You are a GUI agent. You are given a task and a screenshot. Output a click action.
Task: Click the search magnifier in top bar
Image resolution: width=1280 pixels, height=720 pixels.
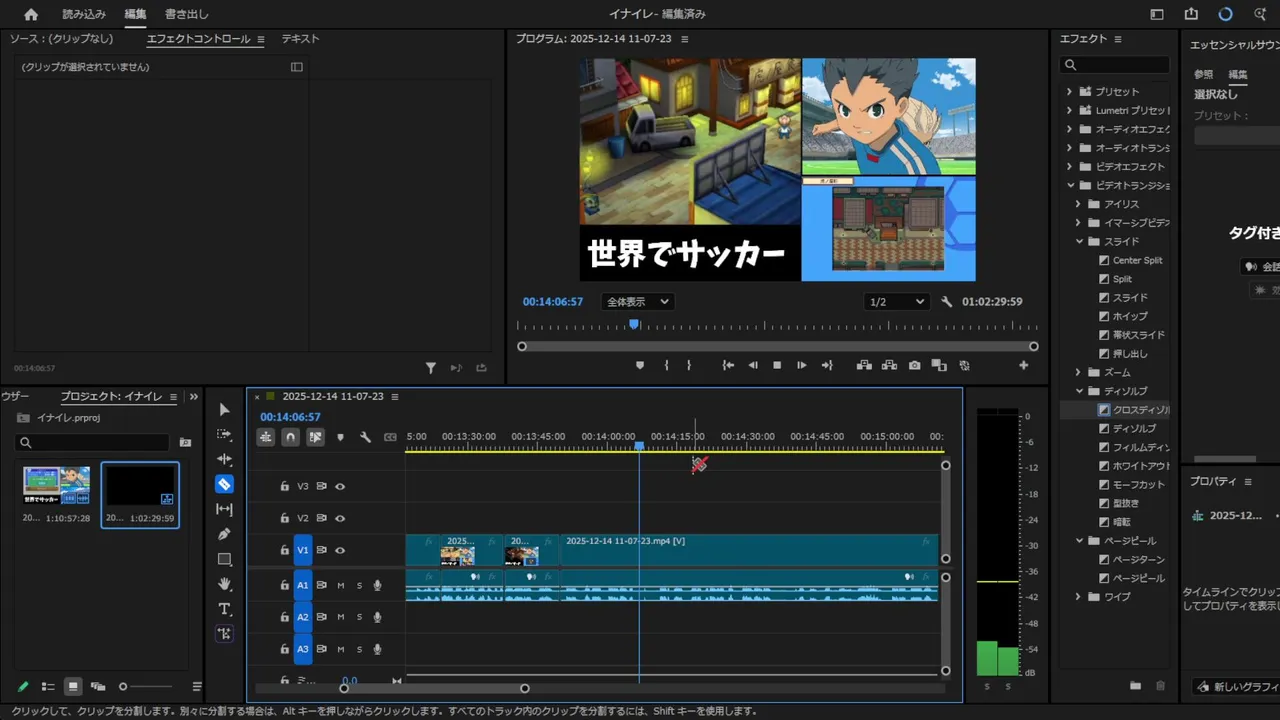tap(1259, 14)
